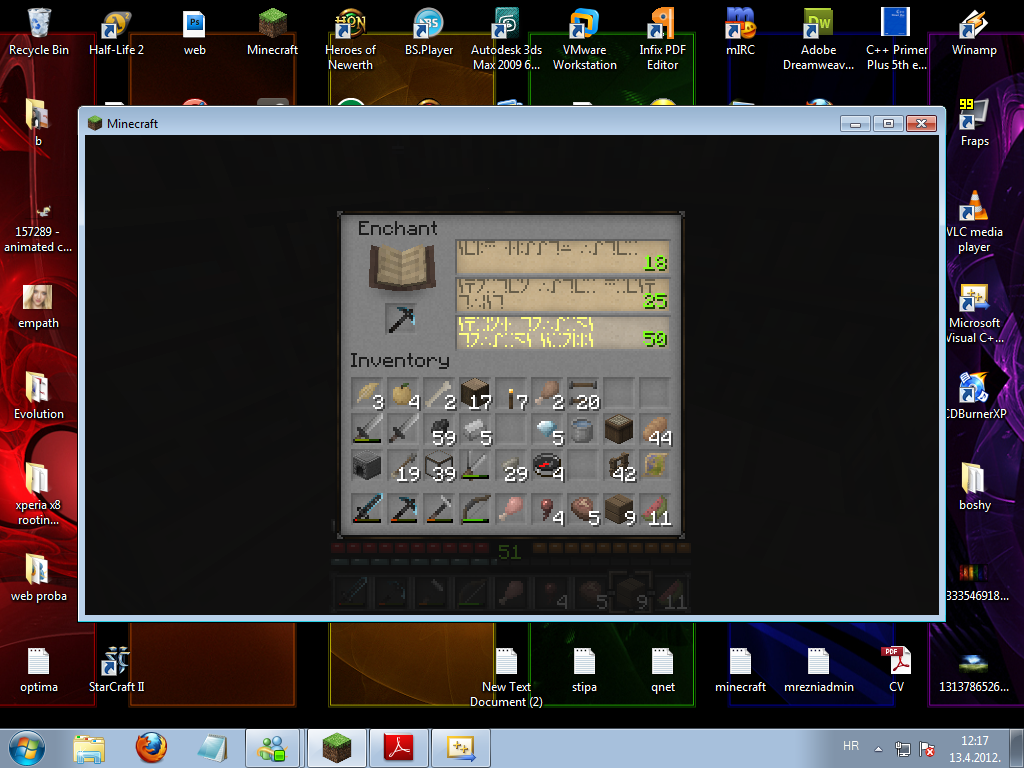Pick the diamond pickaxe in the enchant slot

402,319
